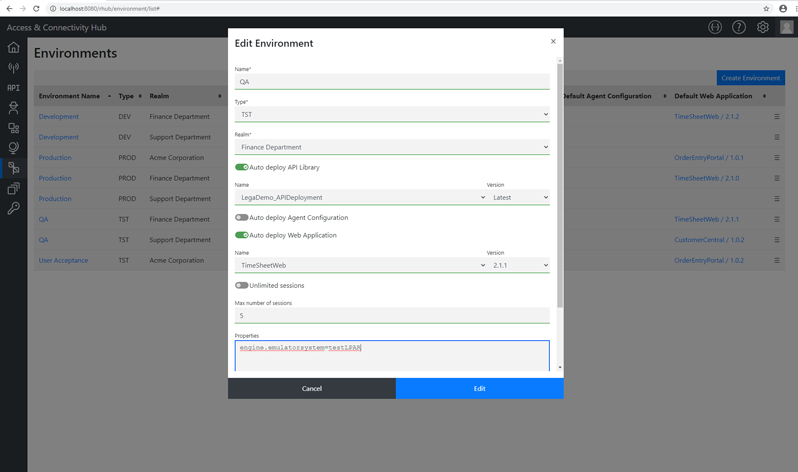
Task: Click the dialog vertical scrollbar thumb
Action: (560, 185)
